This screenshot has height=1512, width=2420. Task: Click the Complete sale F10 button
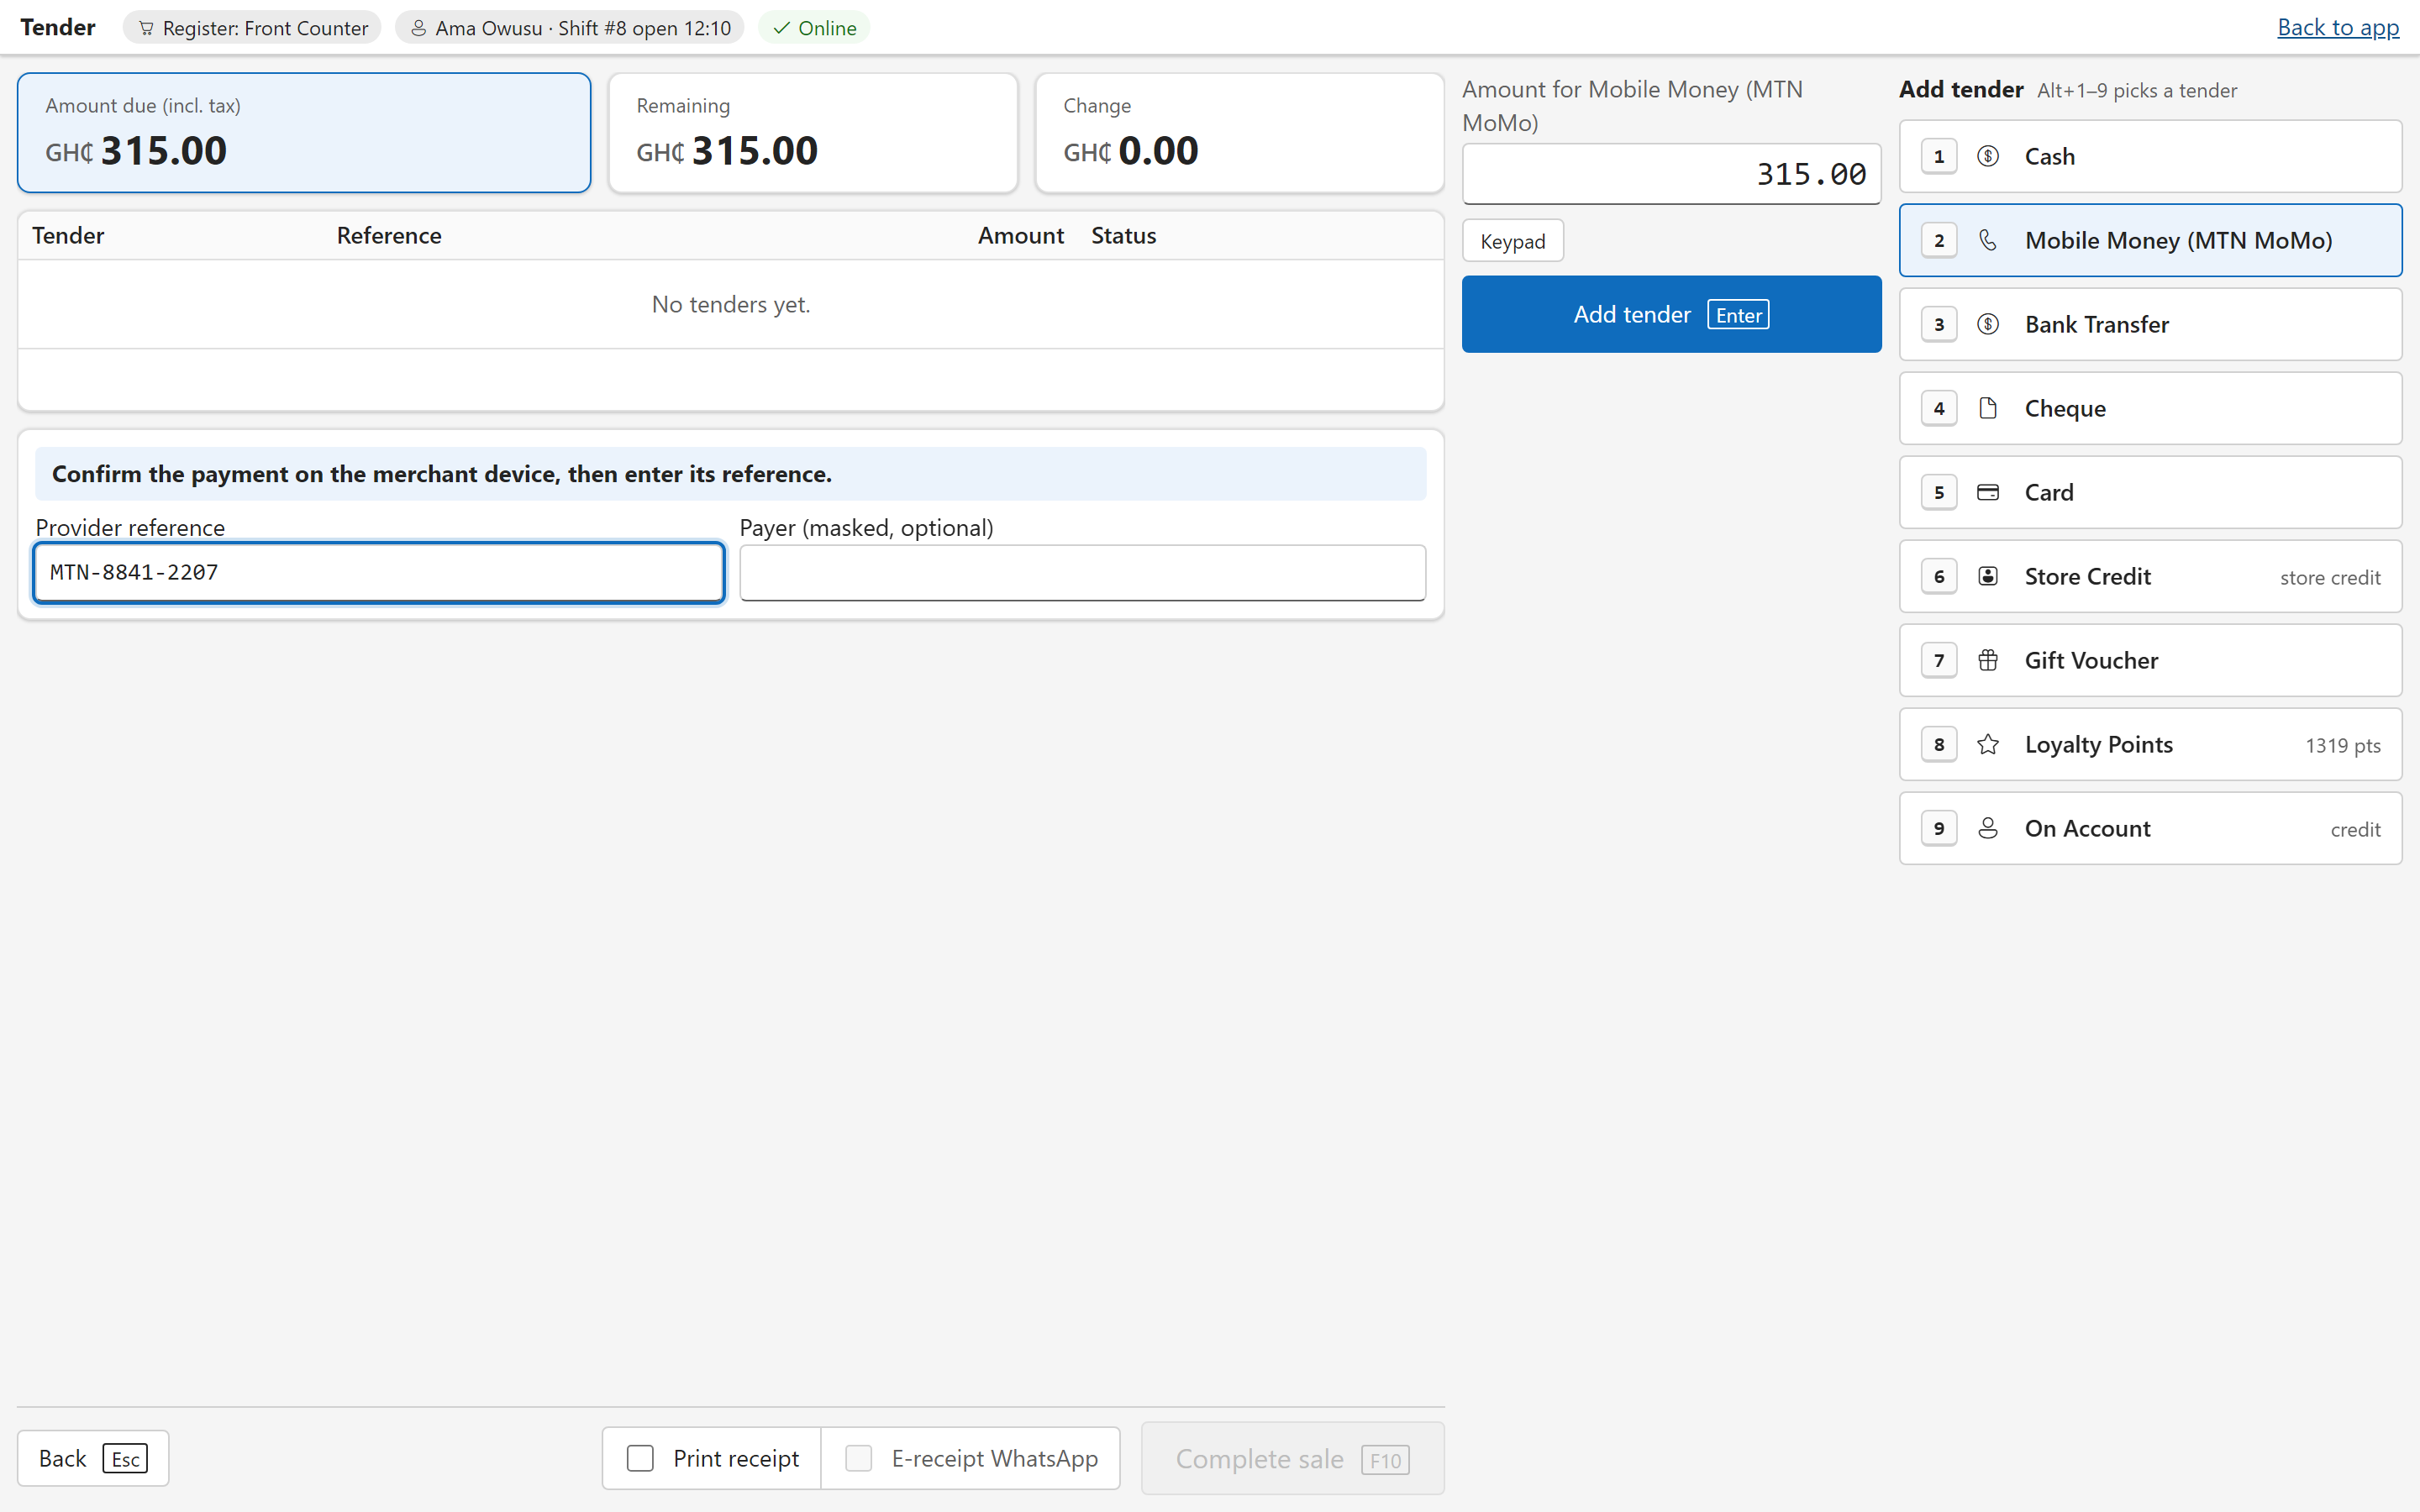[1292, 1458]
